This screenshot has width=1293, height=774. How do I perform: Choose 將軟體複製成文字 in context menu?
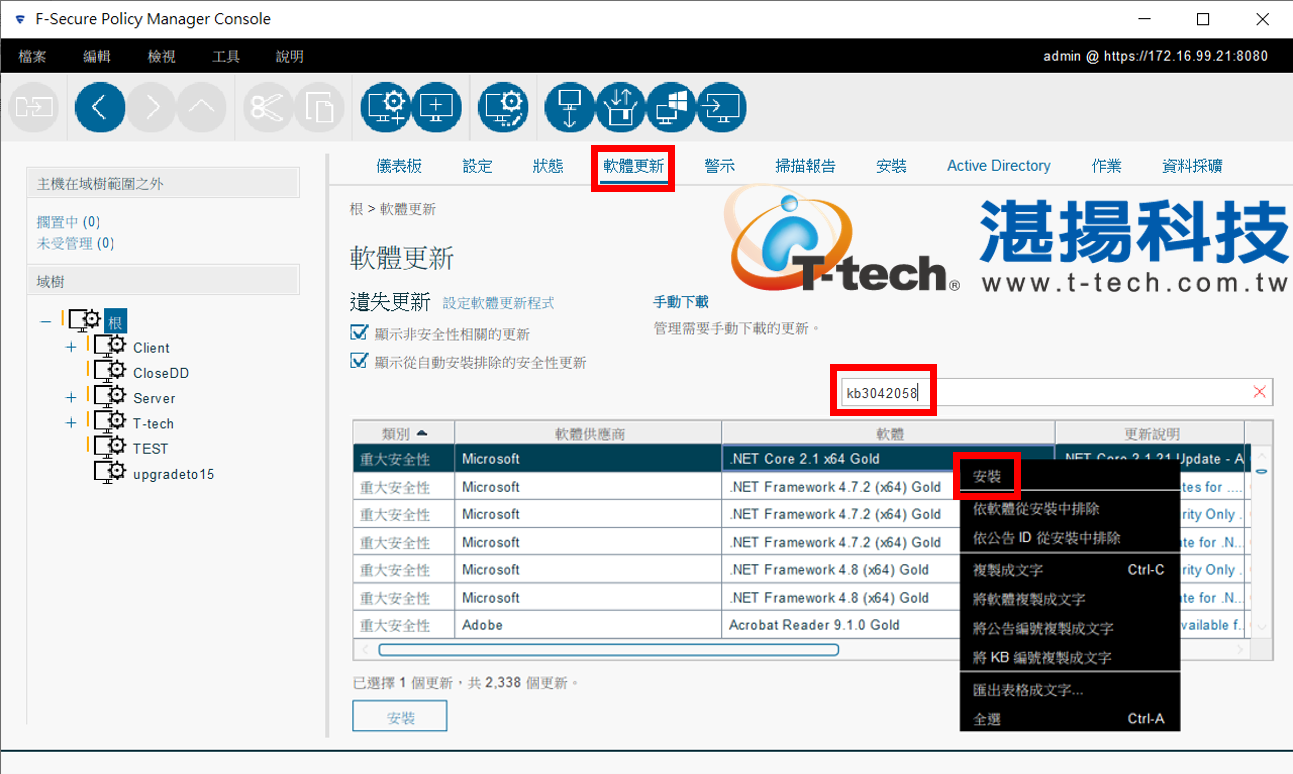1070,599
